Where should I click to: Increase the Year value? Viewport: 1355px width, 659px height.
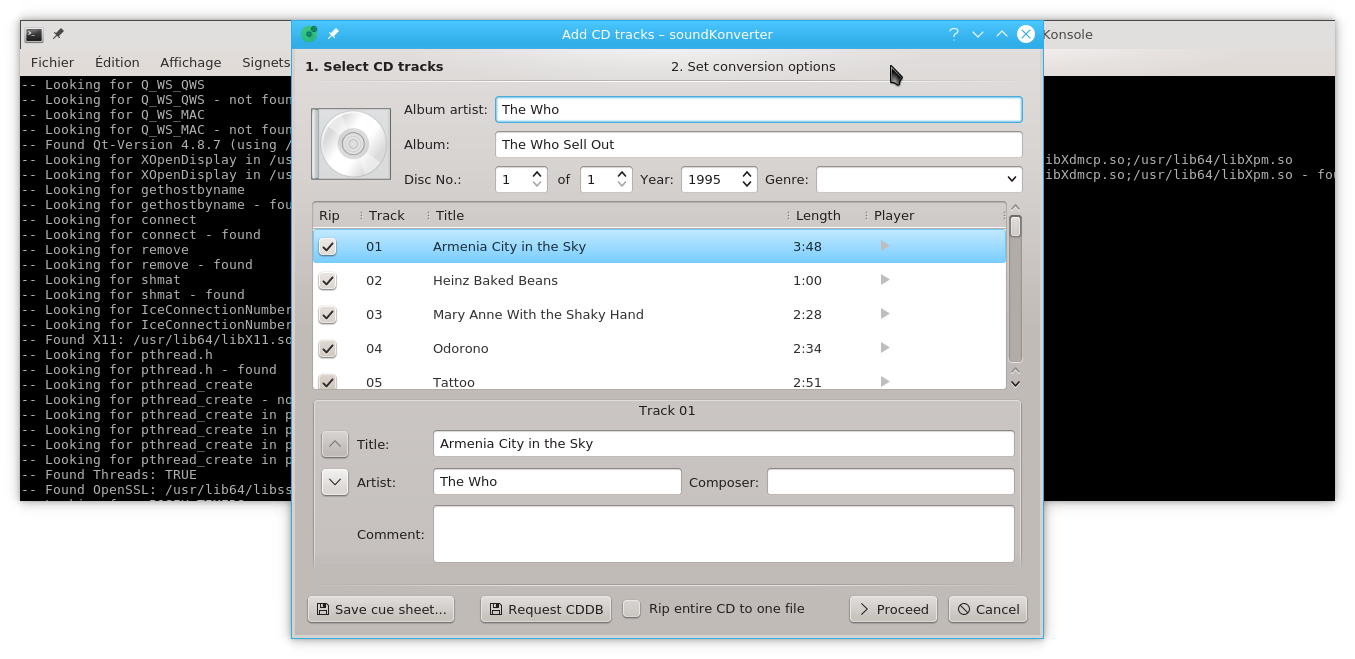coord(747,174)
